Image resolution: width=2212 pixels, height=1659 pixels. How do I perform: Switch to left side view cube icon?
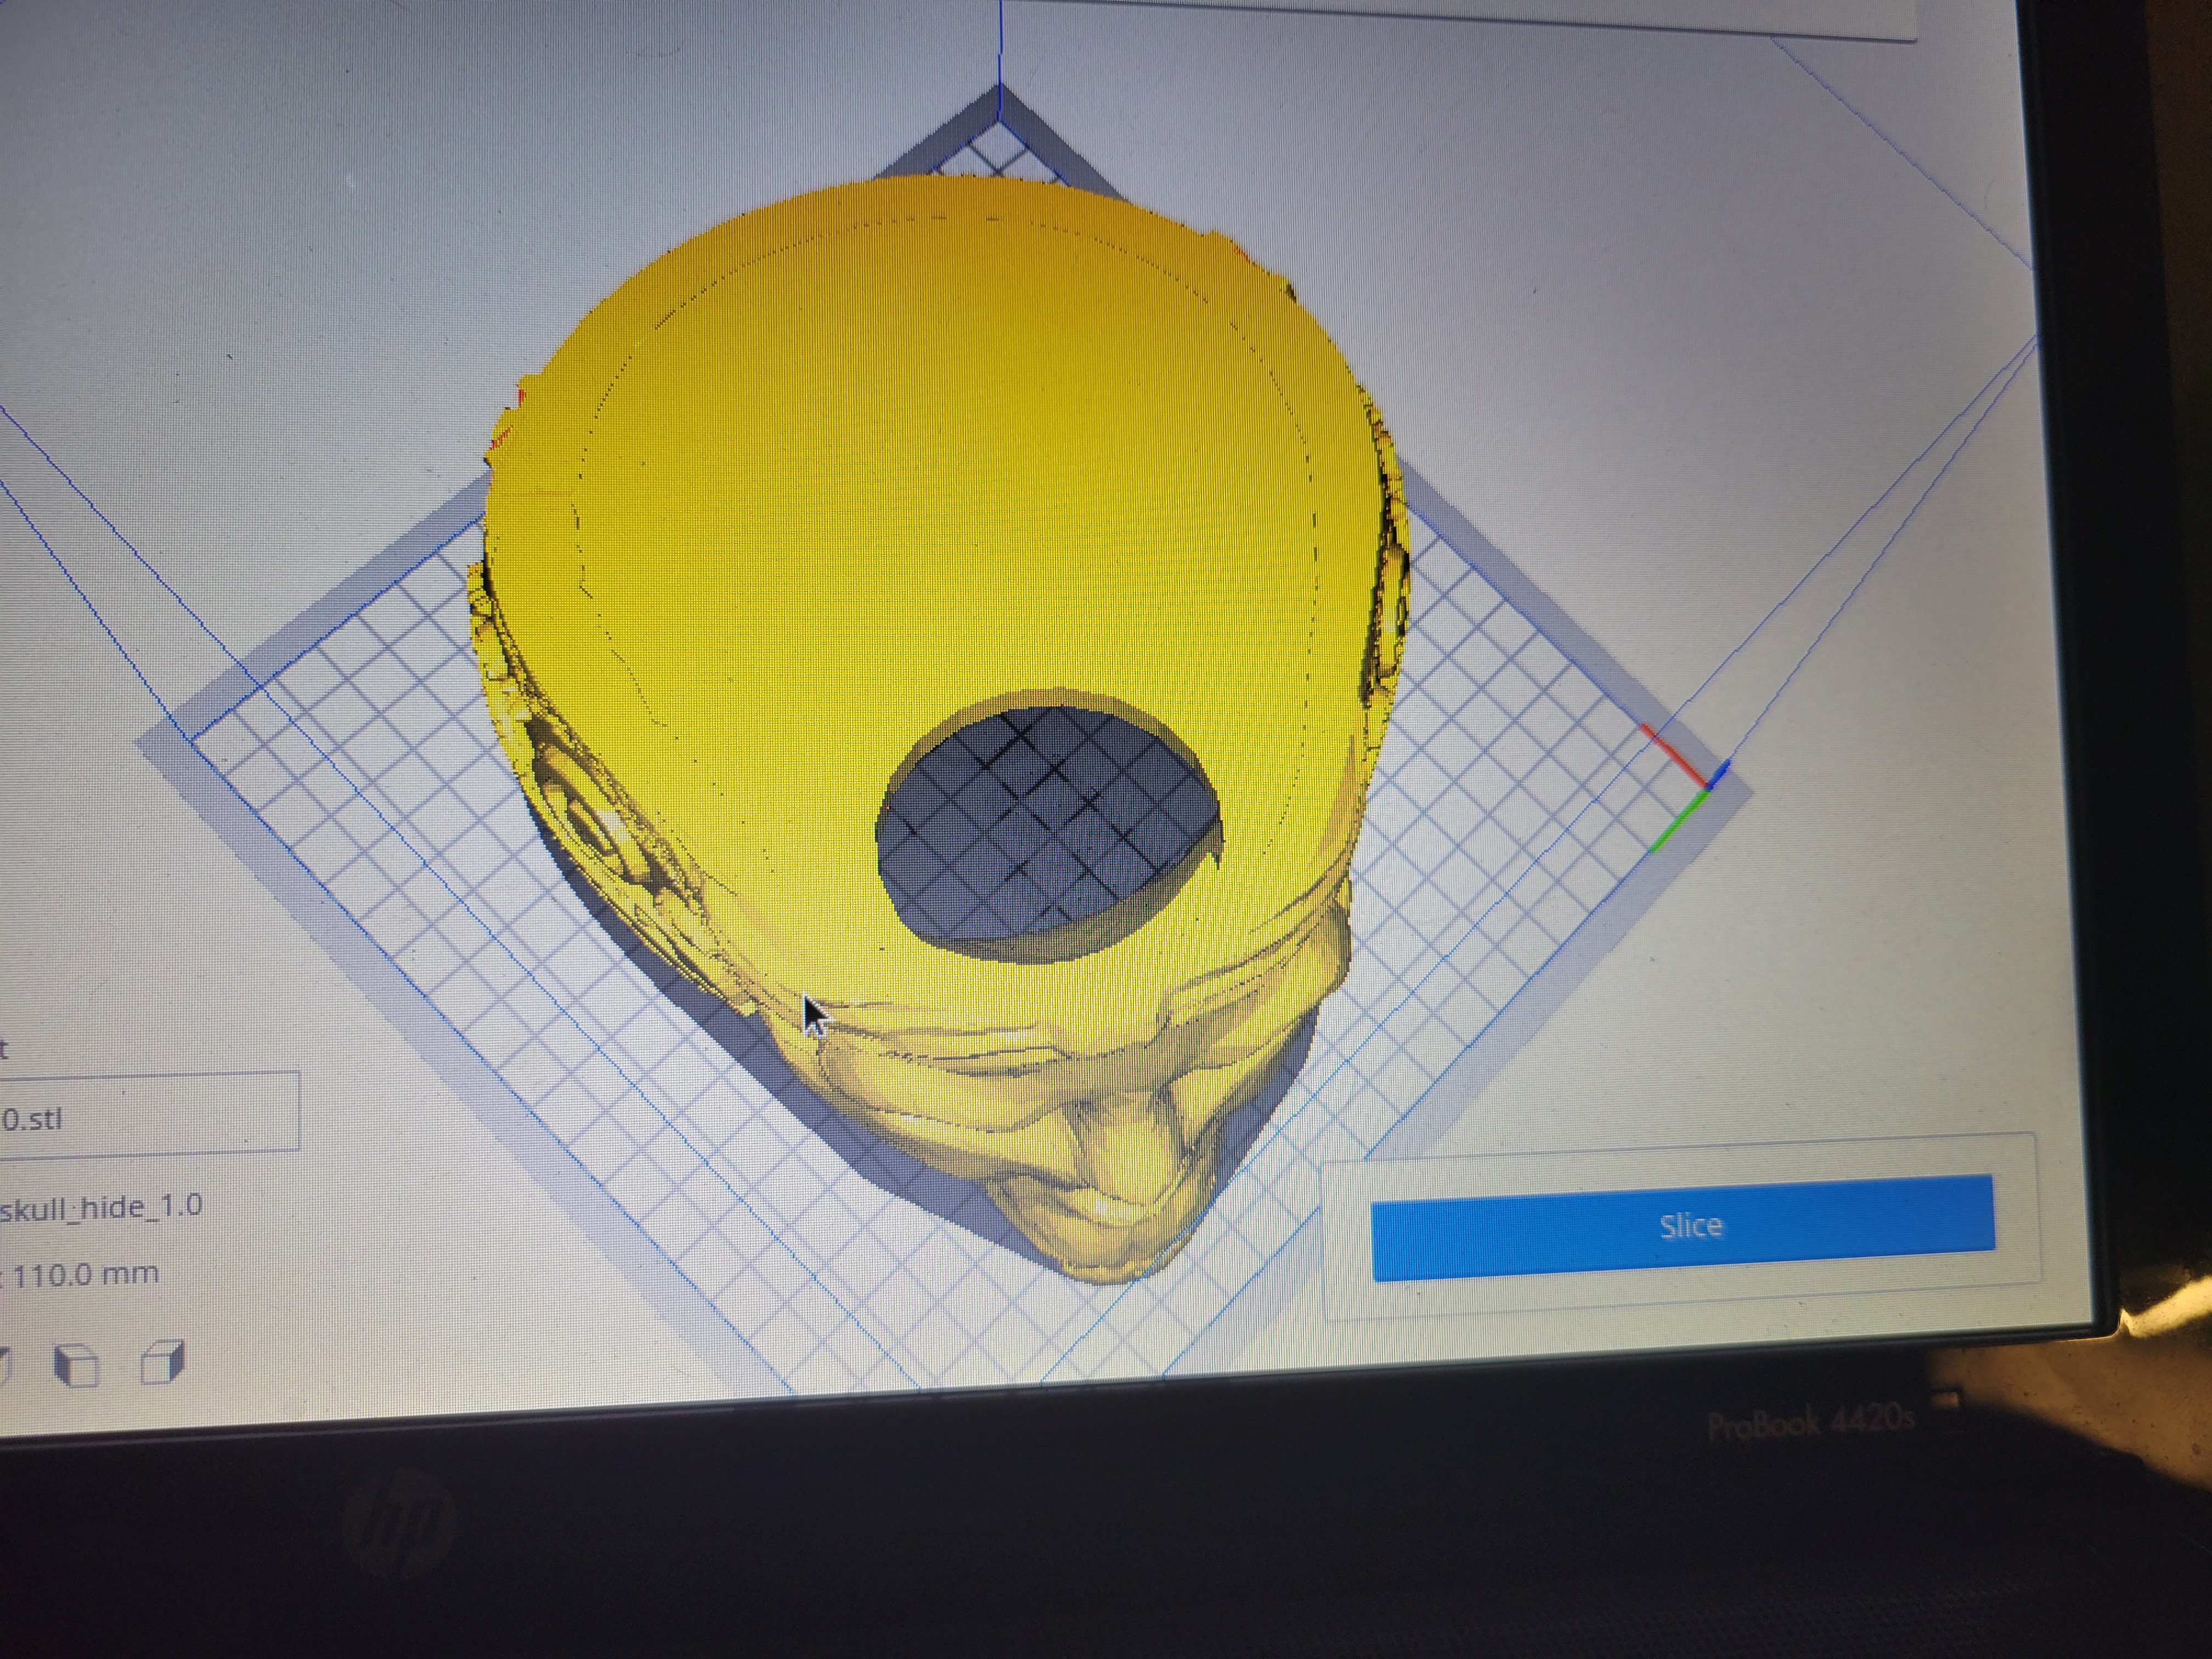click(77, 1366)
